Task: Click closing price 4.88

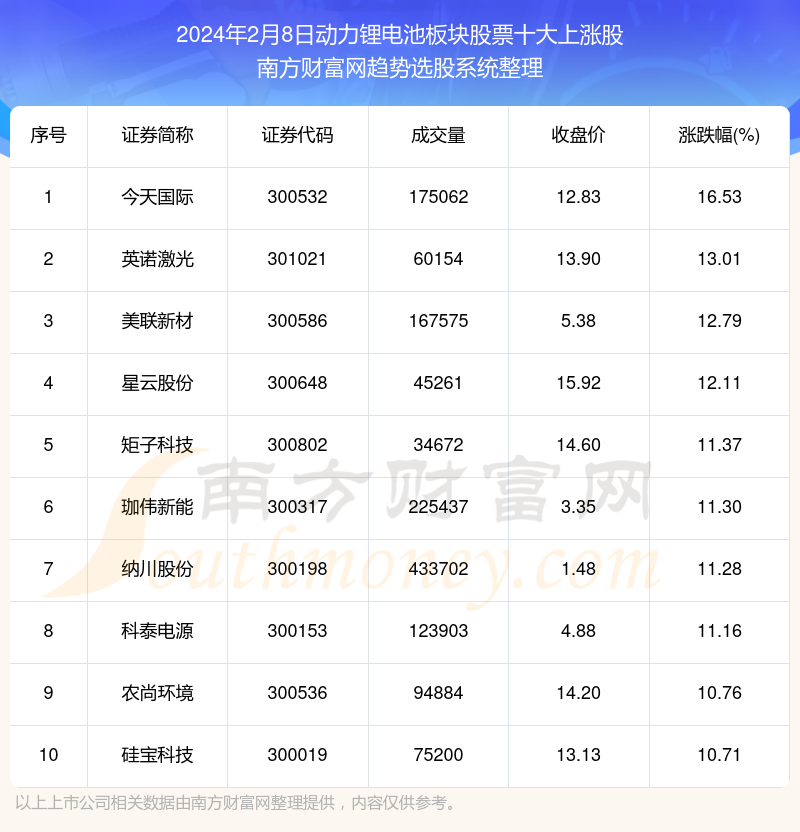Action: pos(578,631)
